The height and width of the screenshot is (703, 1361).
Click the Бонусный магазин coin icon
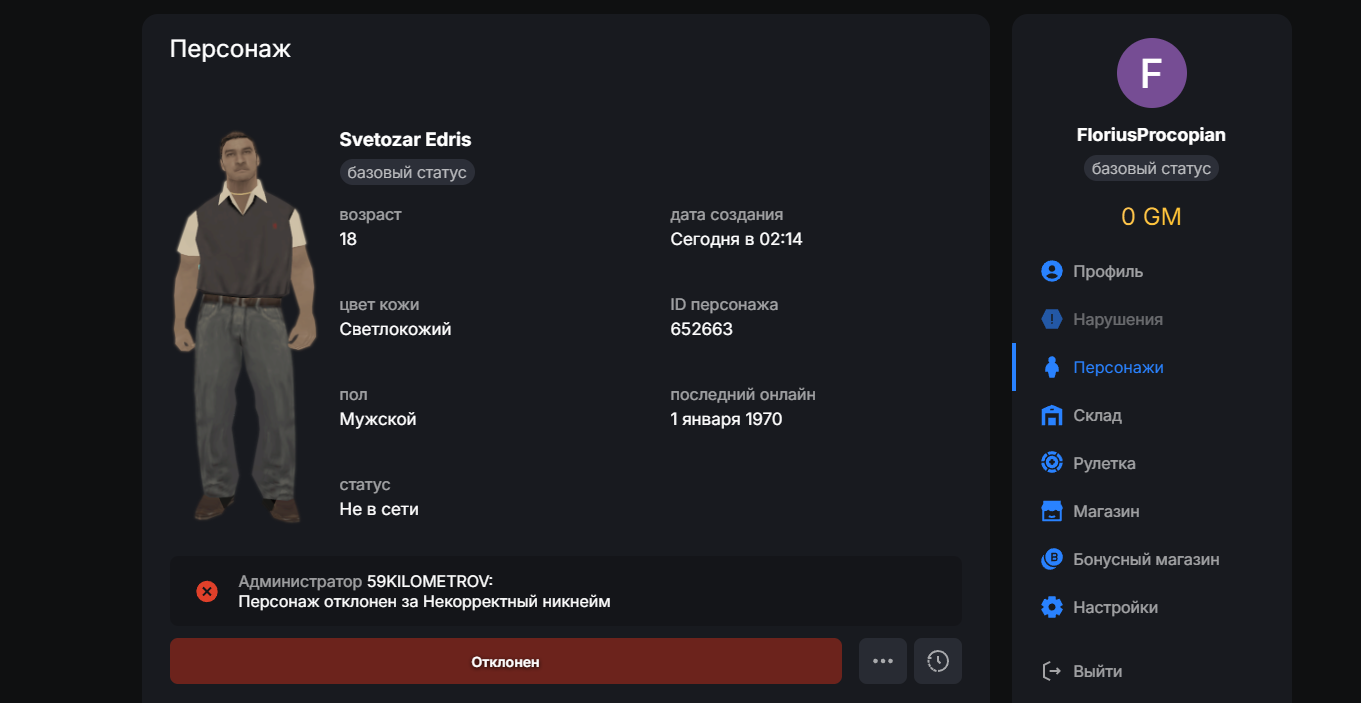[1051, 559]
